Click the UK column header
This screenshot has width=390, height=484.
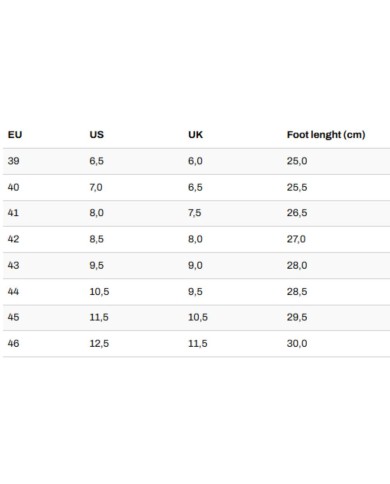(x=195, y=135)
